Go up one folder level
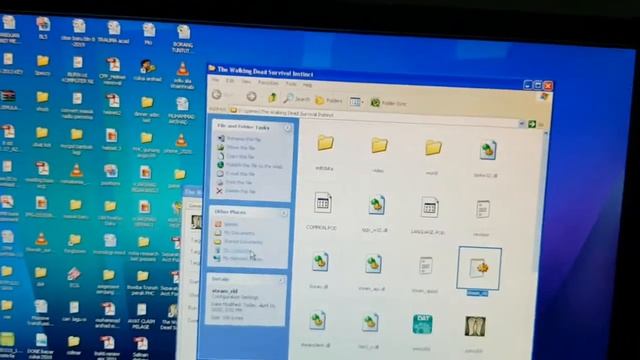 tap(273, 98)
